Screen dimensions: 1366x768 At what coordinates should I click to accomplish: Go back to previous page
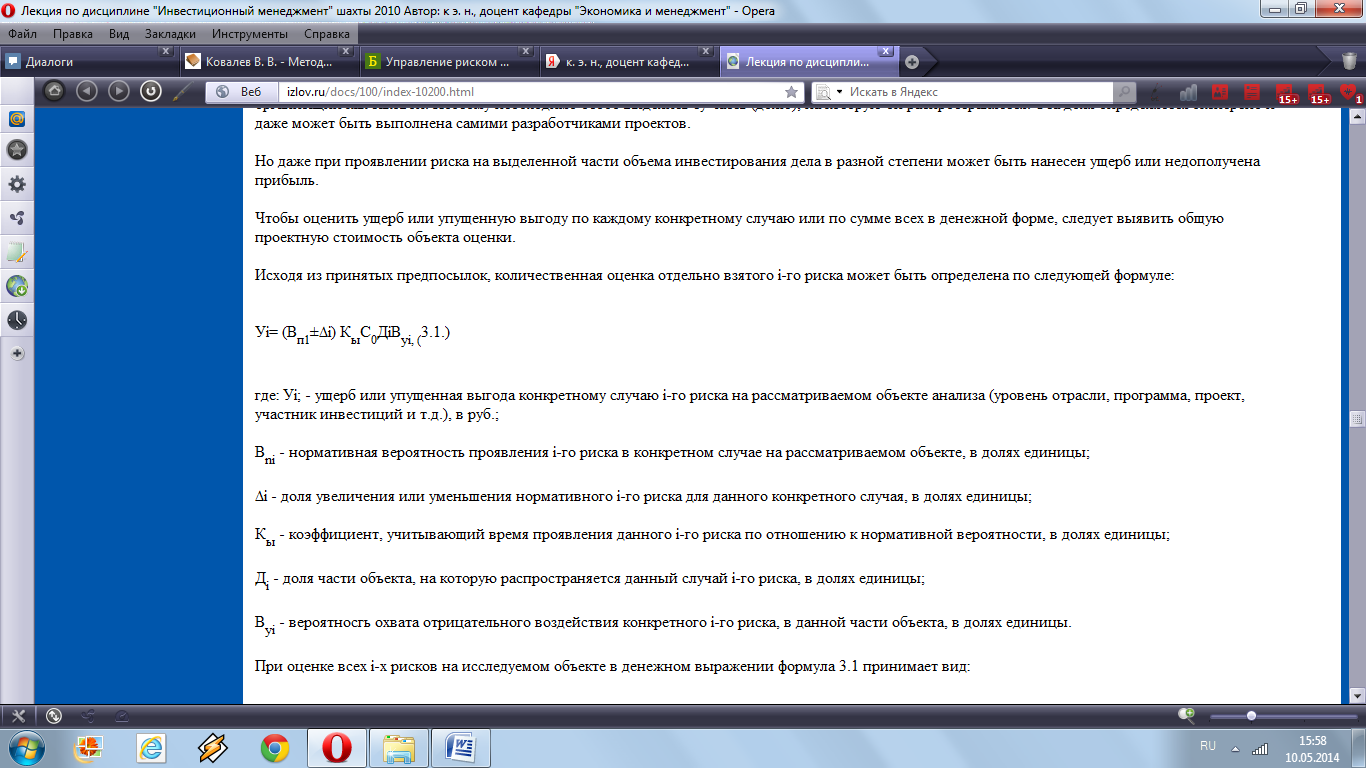point(86,91)
